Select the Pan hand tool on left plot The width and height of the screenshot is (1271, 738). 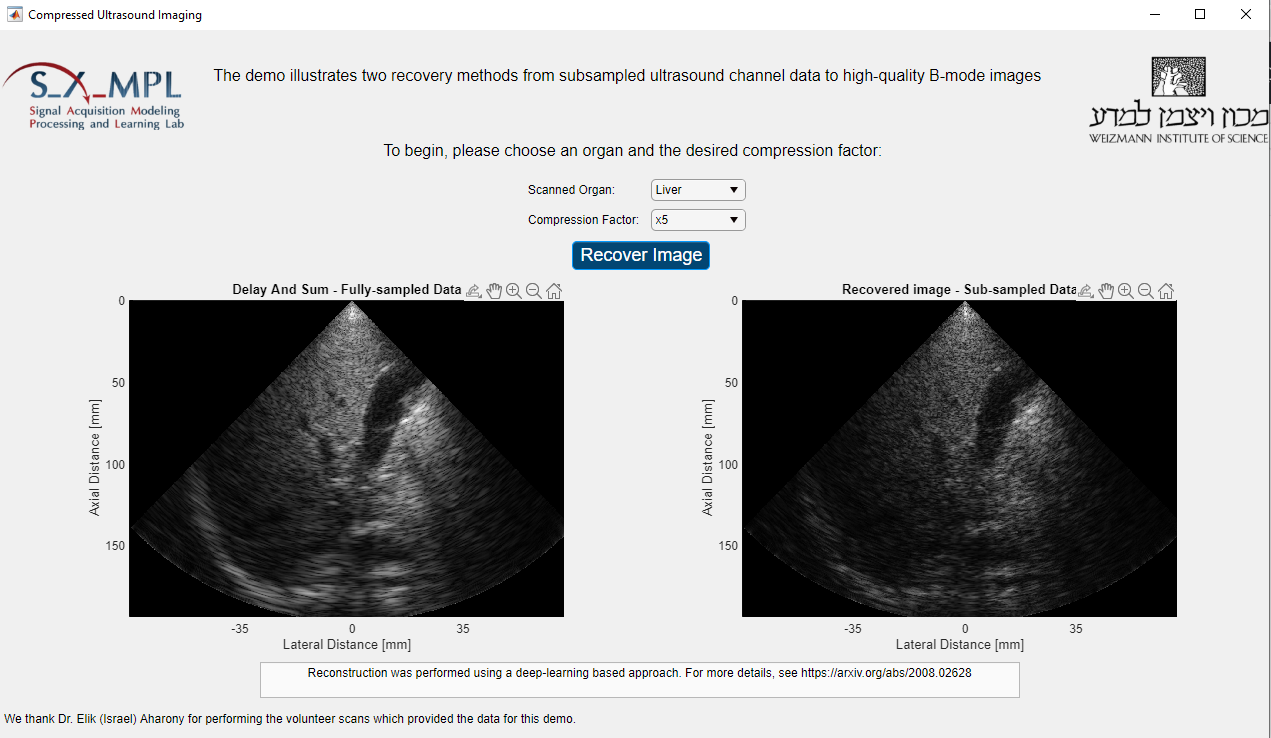pos(494,291)
